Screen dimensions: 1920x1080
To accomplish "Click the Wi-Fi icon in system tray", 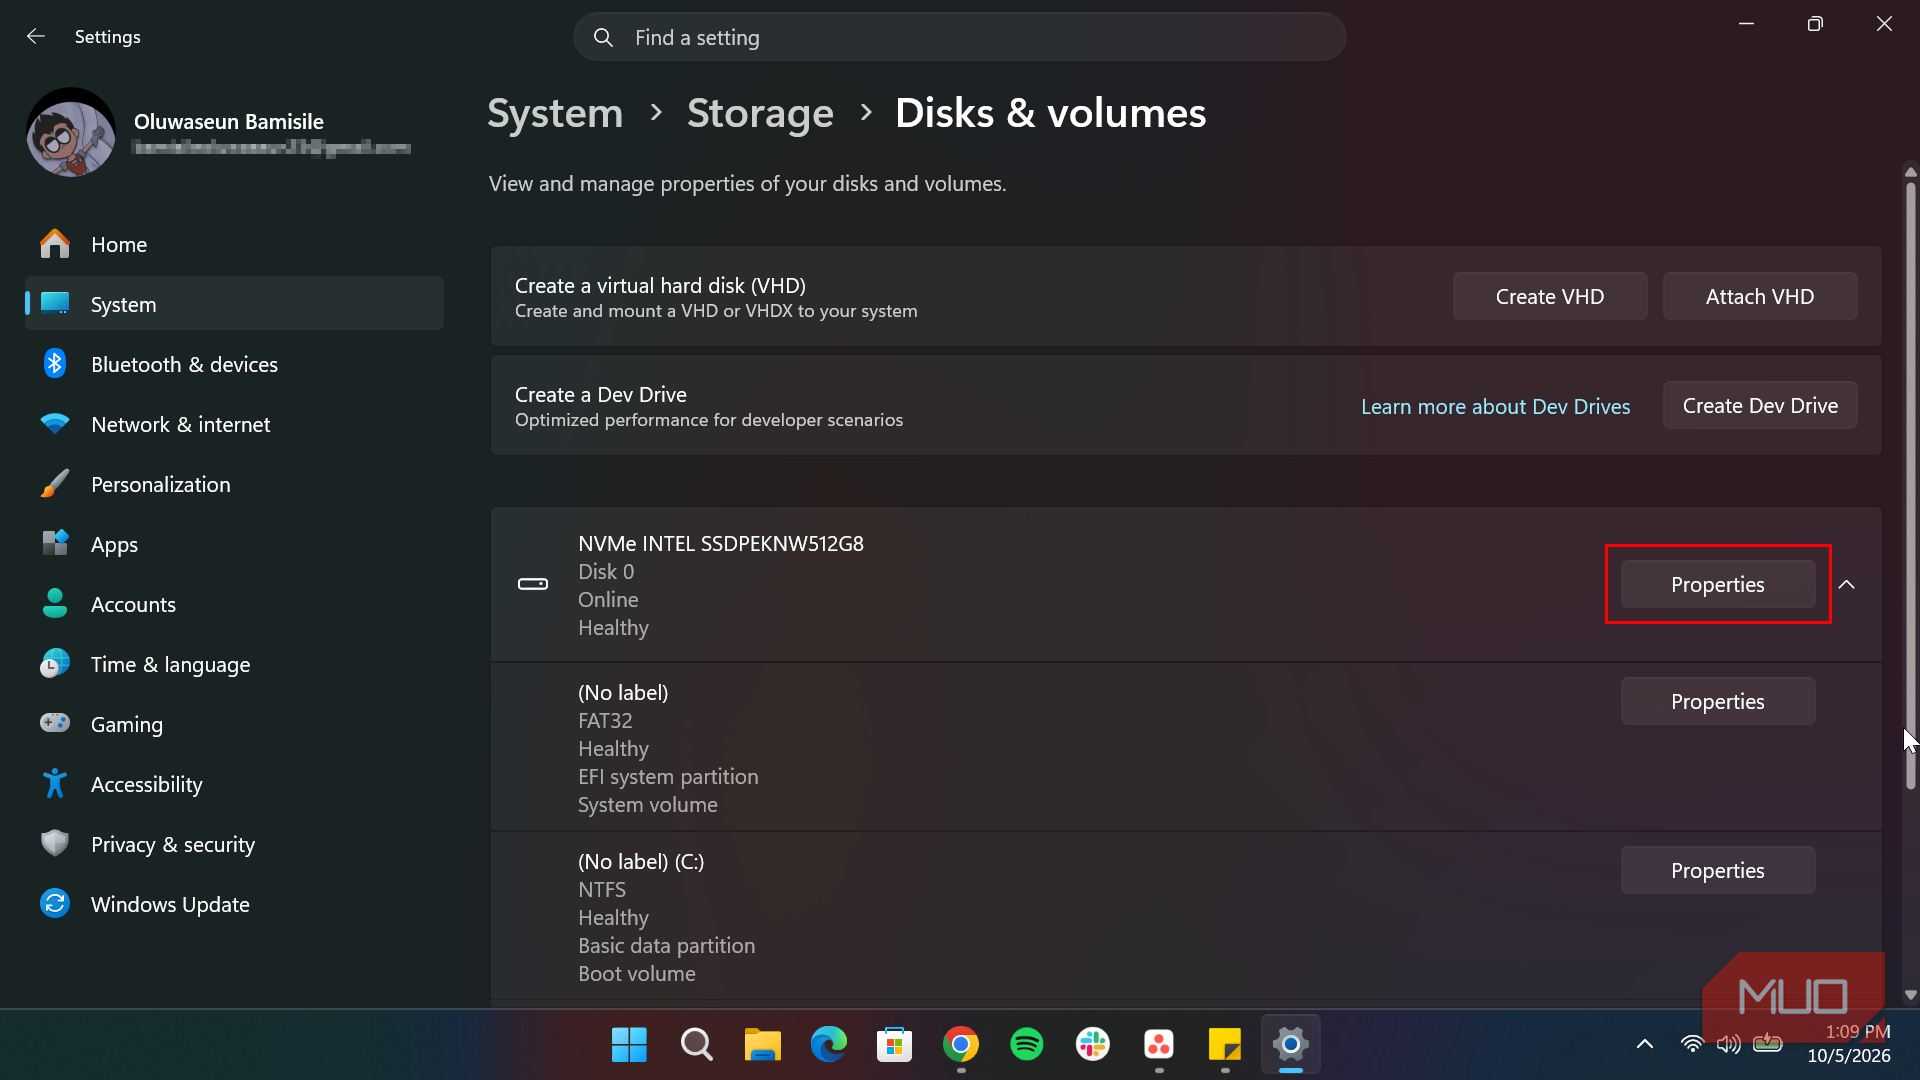I will click(x=1692, y=1044).
